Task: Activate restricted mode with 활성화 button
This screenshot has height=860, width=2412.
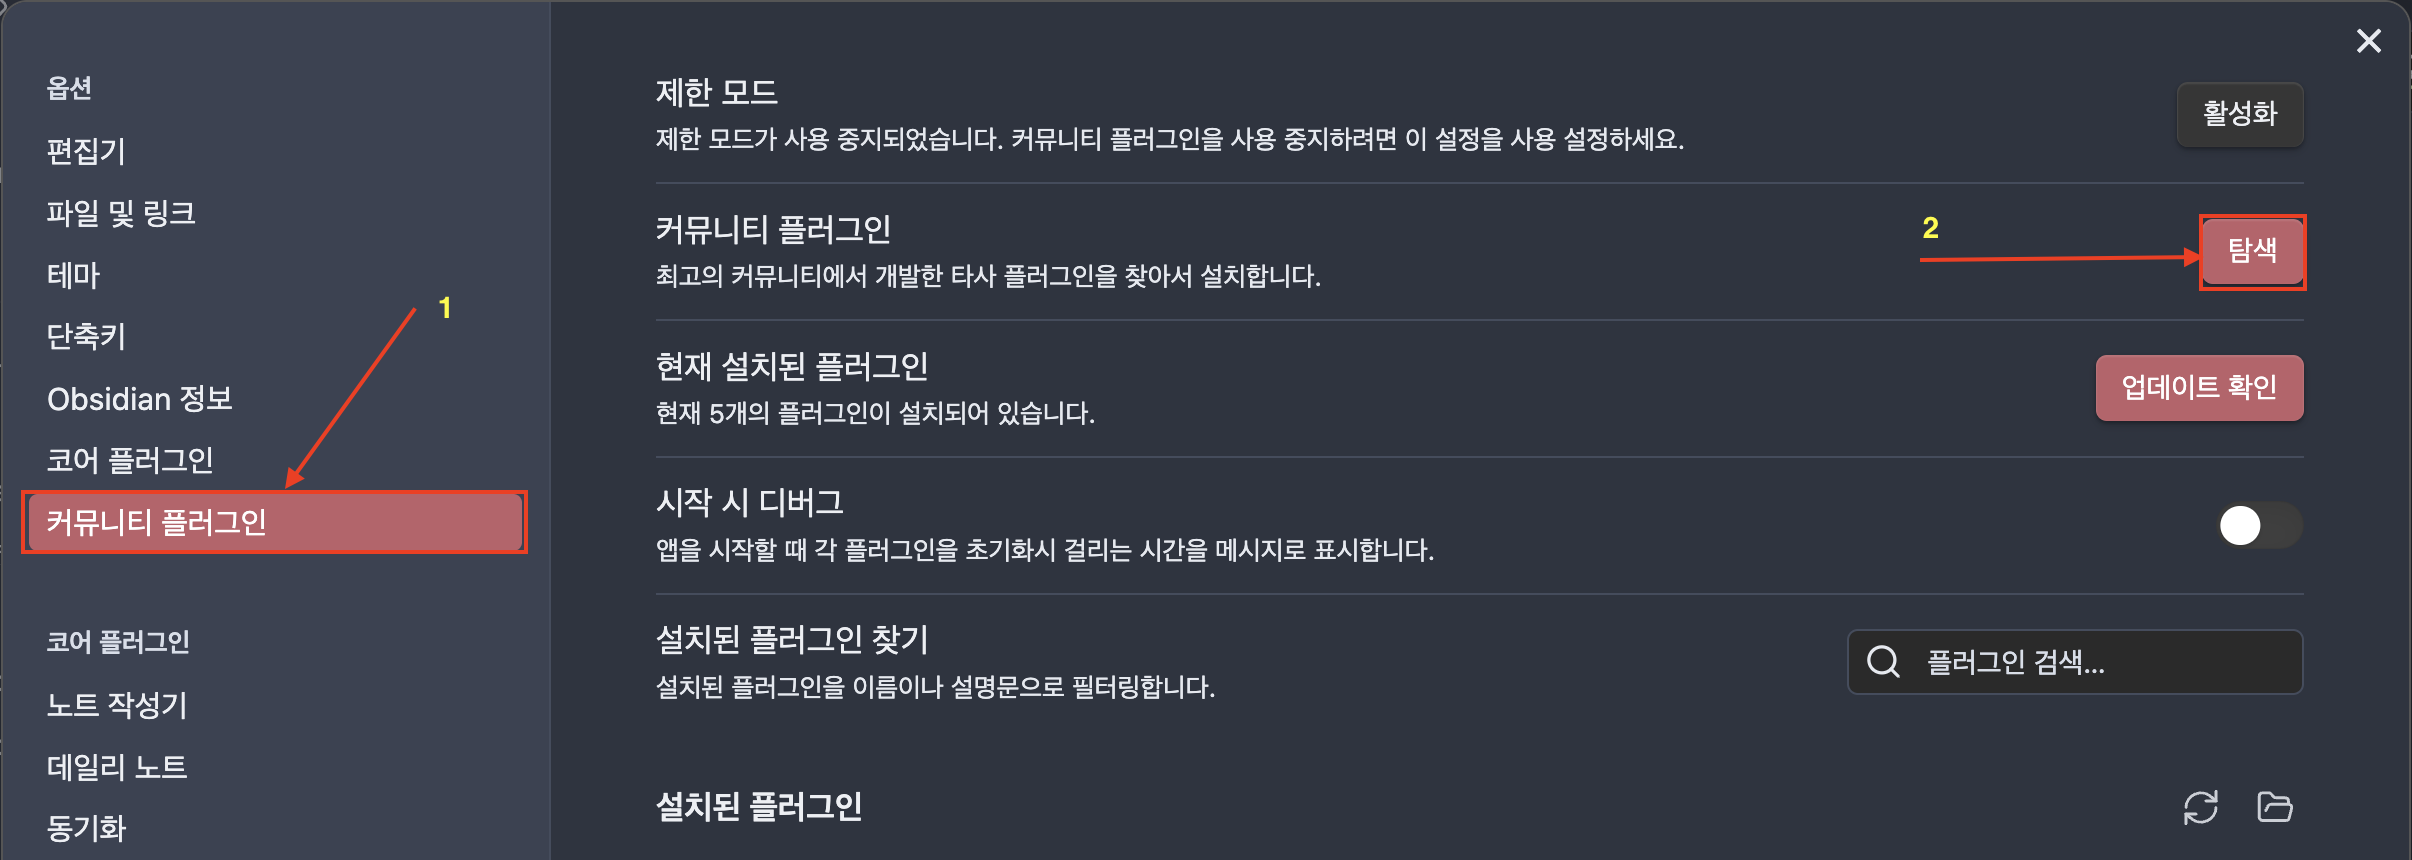Action: coord(2240,114)
